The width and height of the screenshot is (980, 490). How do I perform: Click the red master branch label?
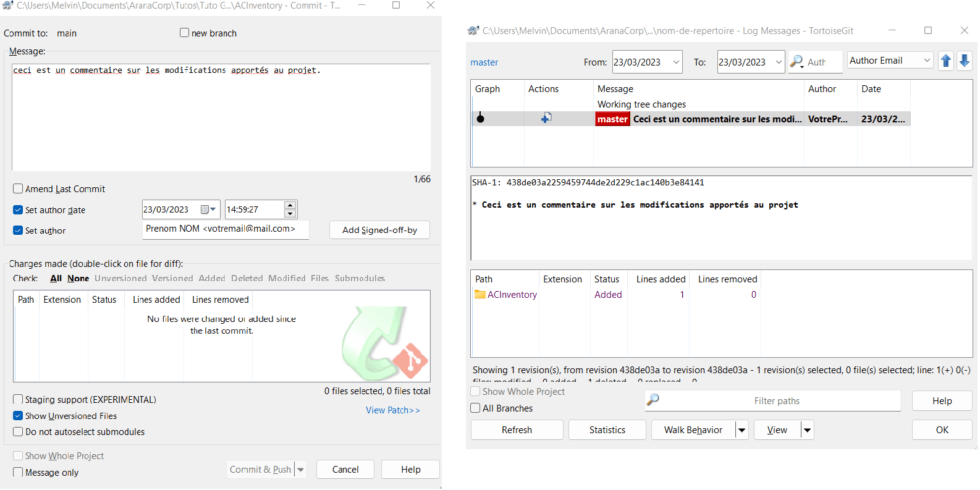612,119
